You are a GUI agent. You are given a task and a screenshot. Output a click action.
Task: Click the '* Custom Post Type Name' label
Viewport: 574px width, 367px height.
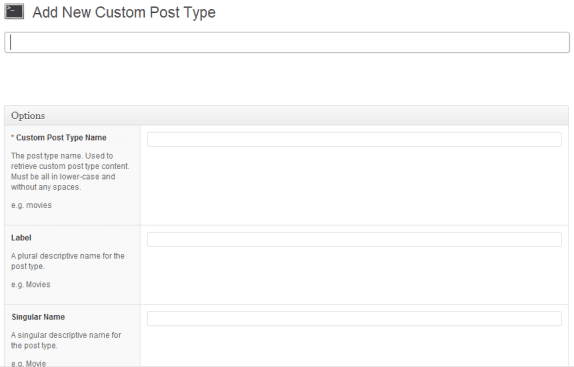click(59, 138)
